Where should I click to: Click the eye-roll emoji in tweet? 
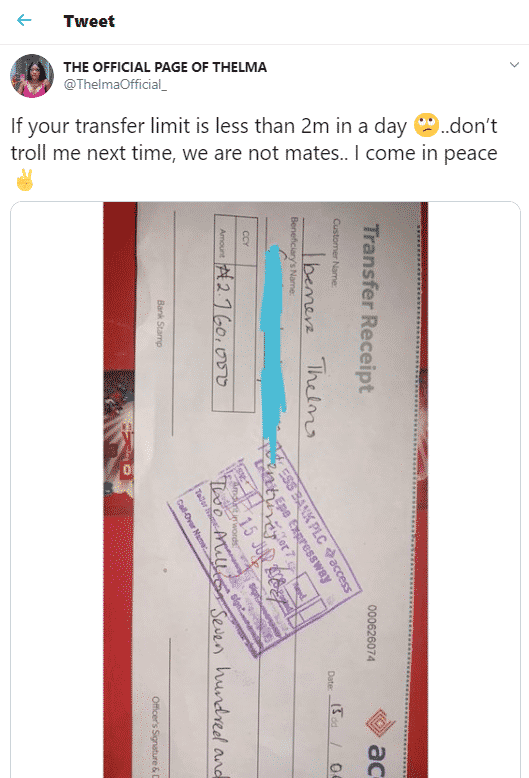(x=426, y=126)
